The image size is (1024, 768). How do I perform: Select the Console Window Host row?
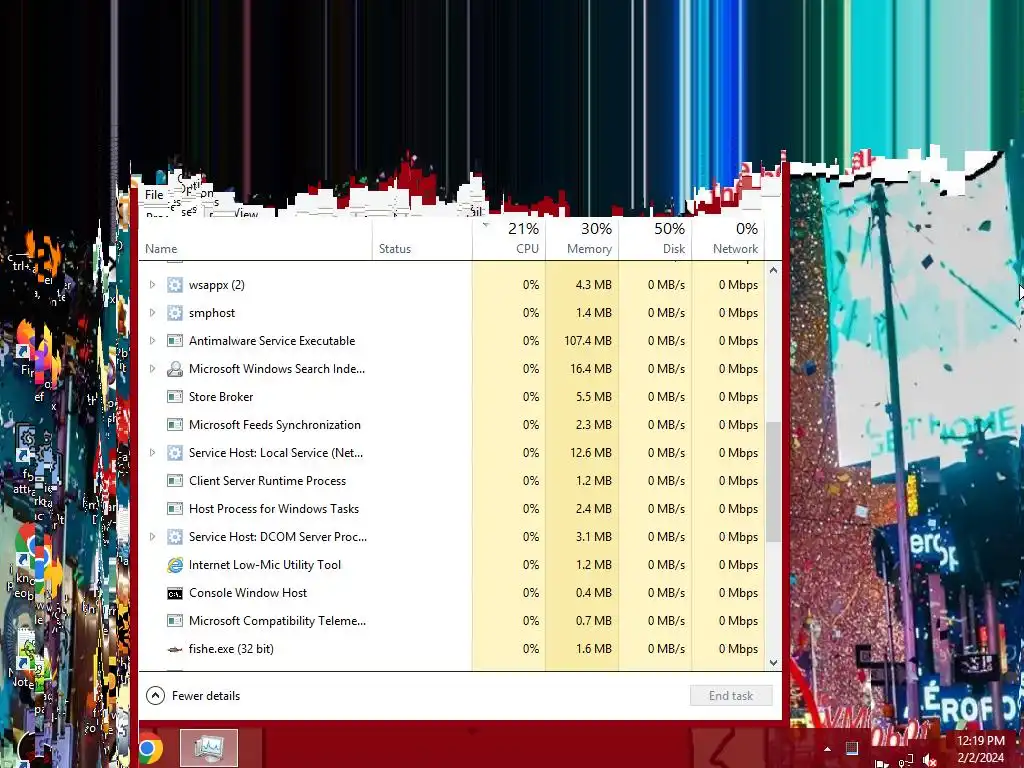coord(451,593)
